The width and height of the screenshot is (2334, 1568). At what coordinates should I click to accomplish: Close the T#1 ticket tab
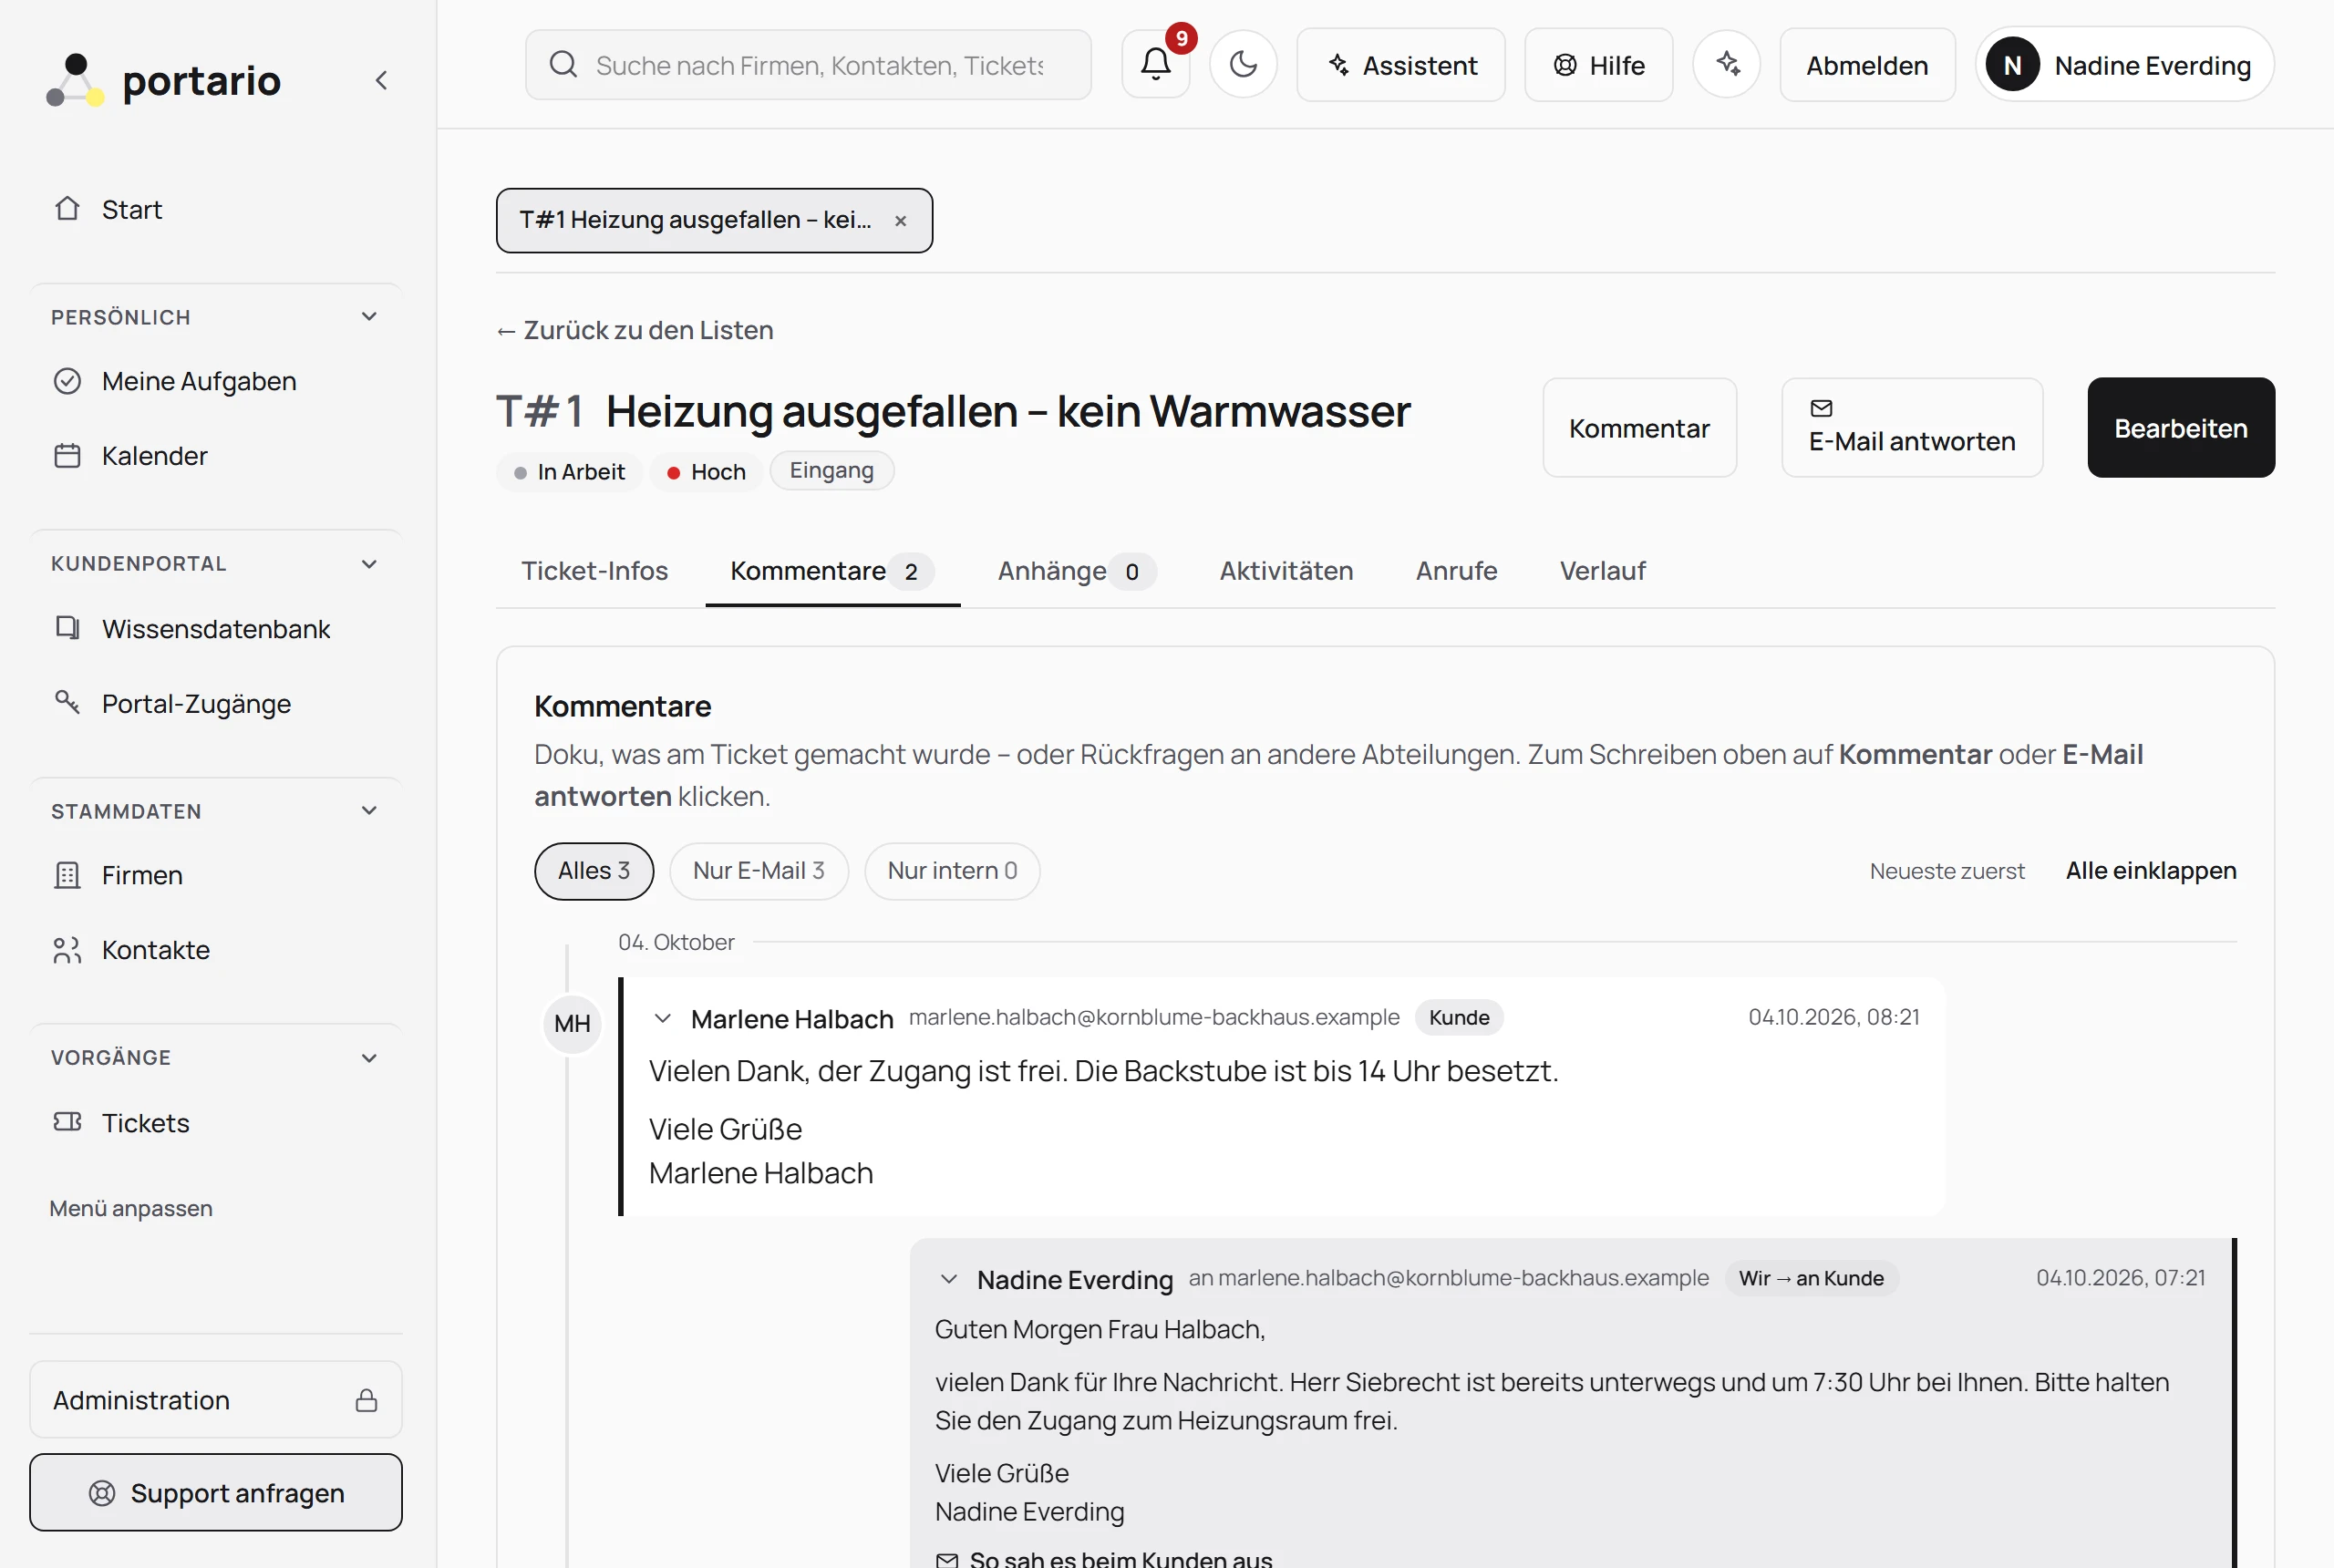click(901, 221)
